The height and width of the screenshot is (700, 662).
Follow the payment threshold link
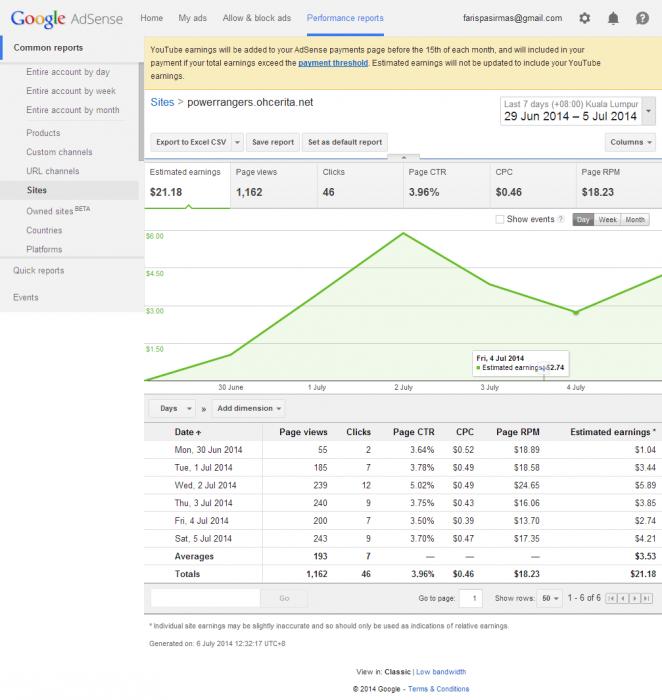tap(333, 63)
